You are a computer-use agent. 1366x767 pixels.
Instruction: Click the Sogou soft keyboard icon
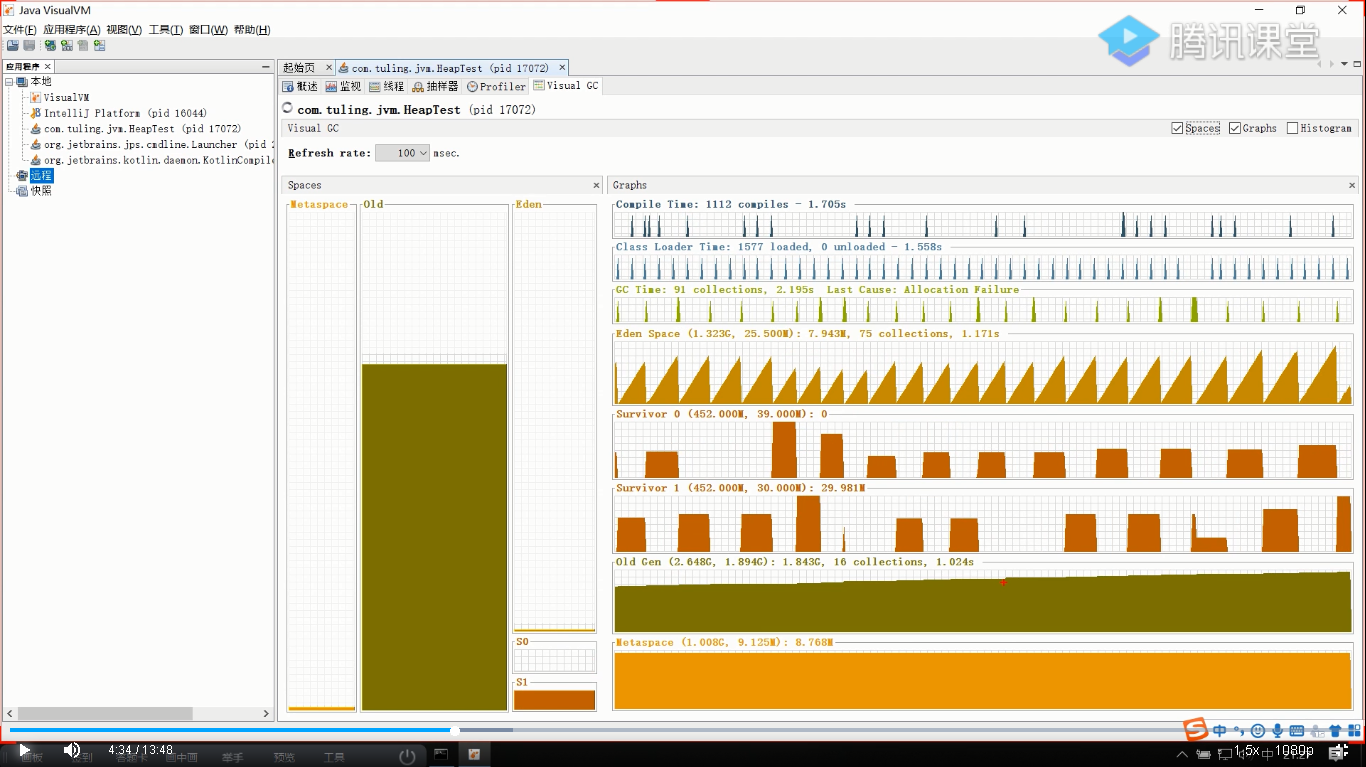click(1297, 730)
